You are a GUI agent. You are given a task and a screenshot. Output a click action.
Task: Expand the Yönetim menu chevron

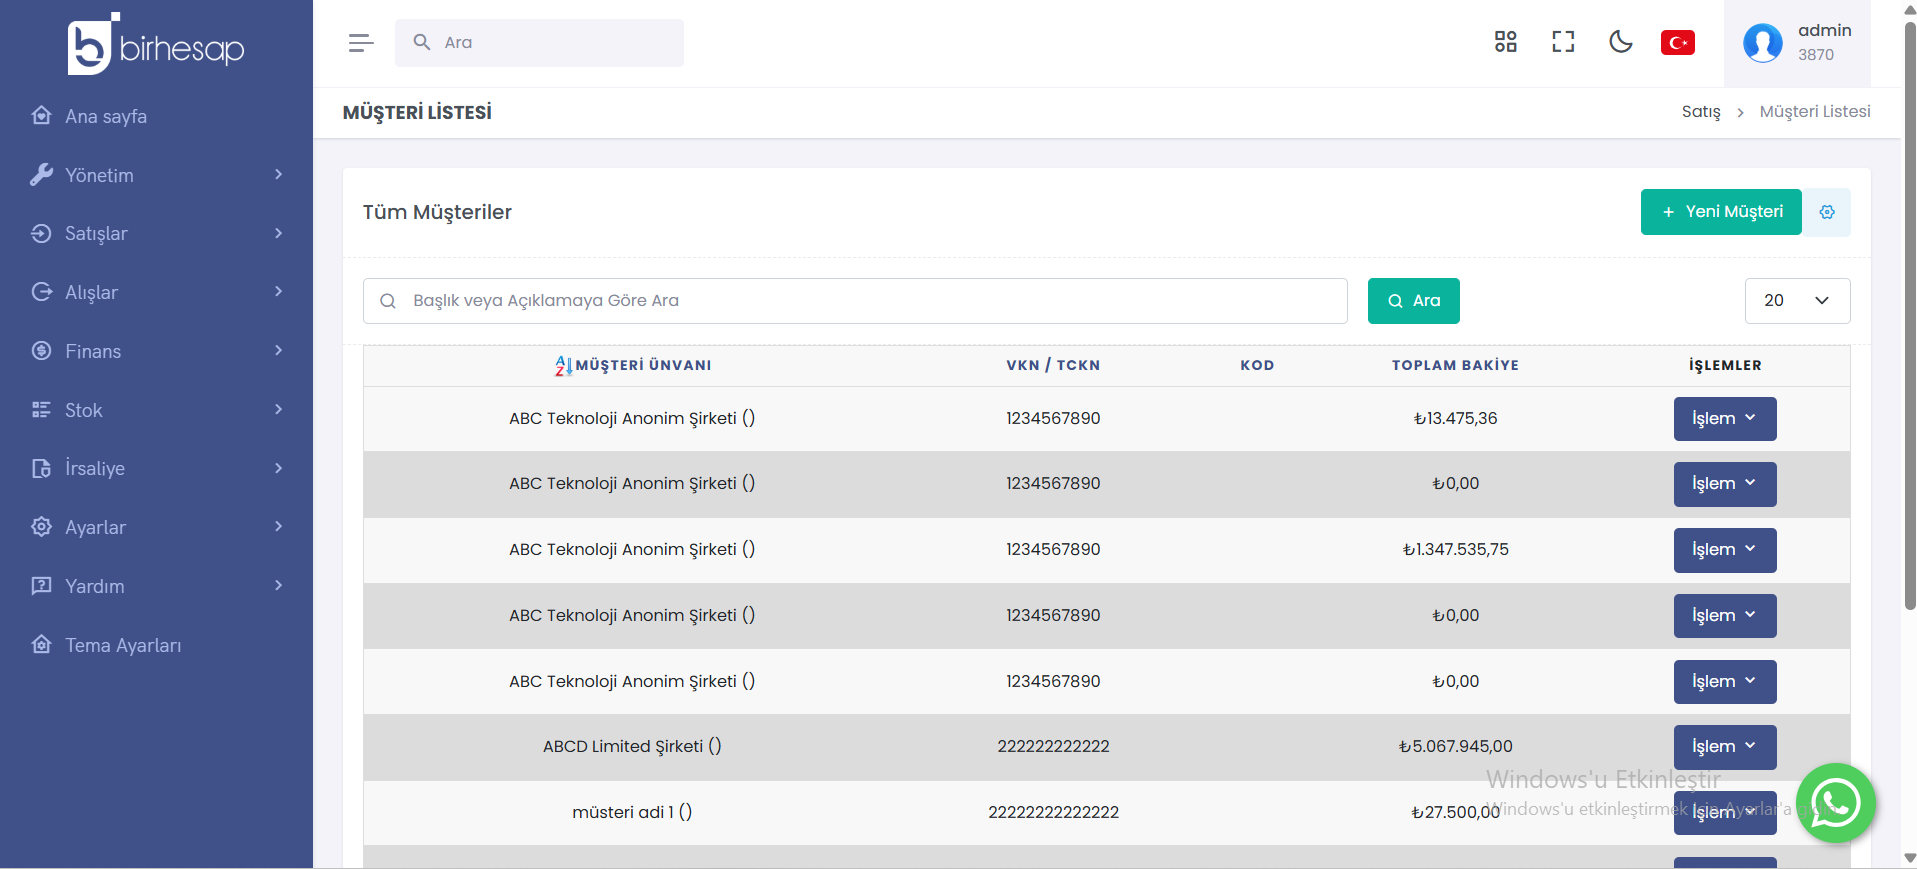point(278,174)
